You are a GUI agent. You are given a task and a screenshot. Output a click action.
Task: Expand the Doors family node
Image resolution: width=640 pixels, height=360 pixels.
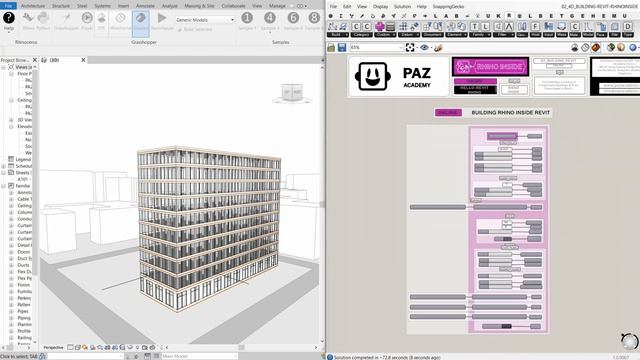pyautogui.click(x=11, y=252)
